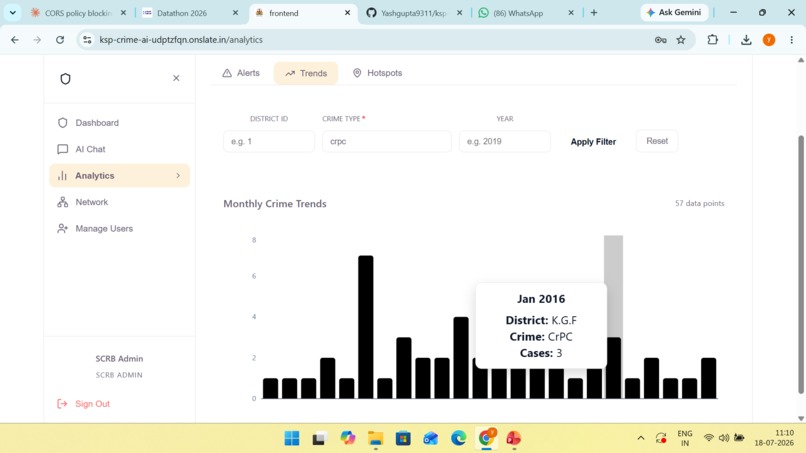Show hidden system tray icons
This screenshot has width=806, height=453.
(x=640, y=438)
